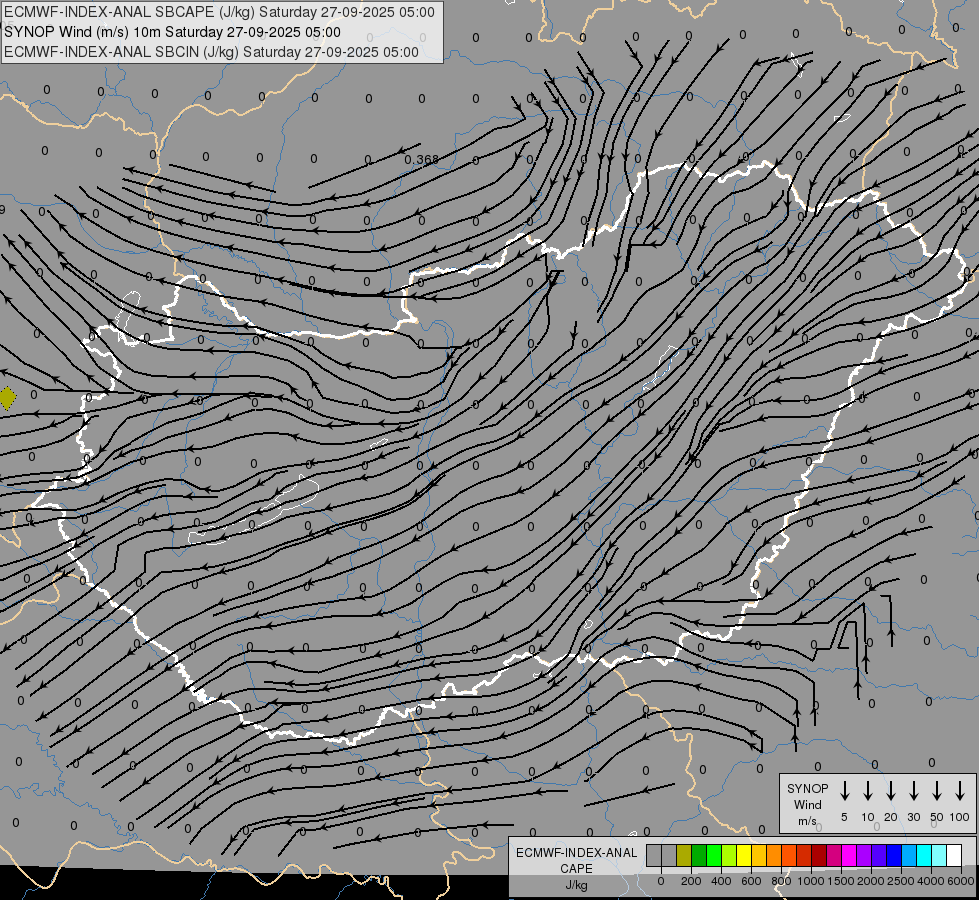Click the CAPE label in the legend
979x900 pixels.
(576, 869)
